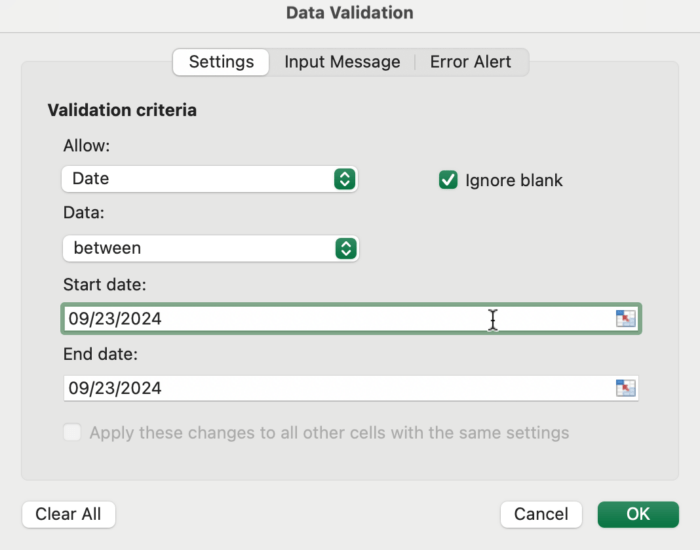Toggle the Ignore blank checkbox

448,180
